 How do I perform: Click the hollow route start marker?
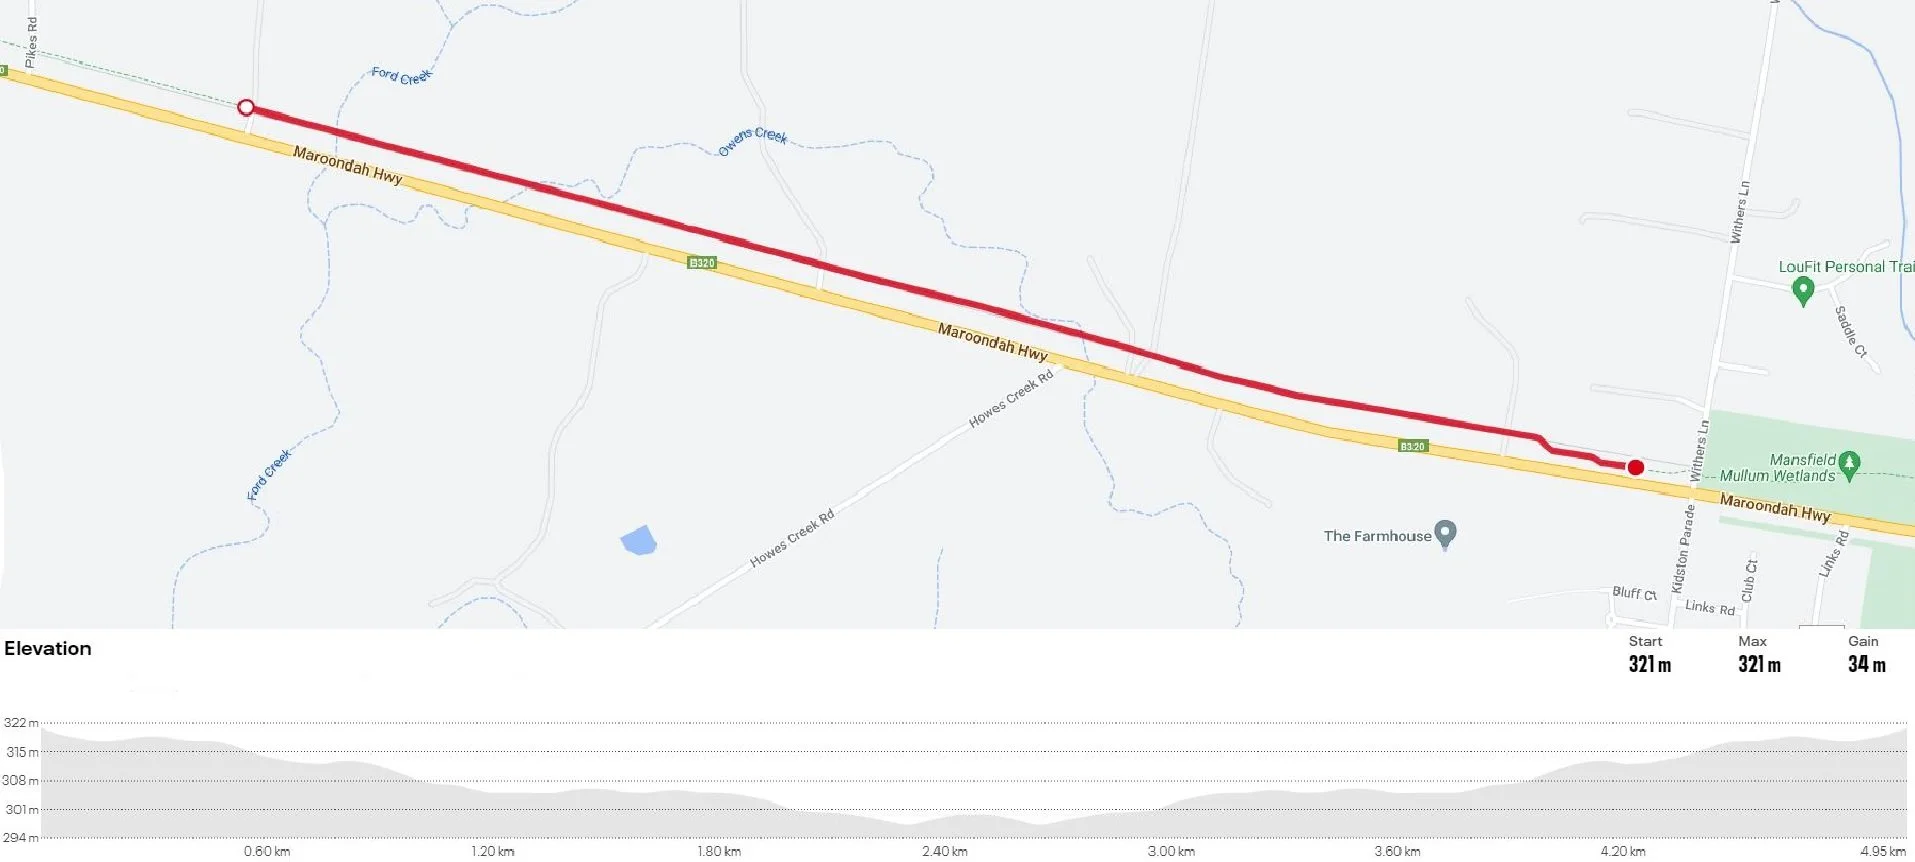click(246, 107)
